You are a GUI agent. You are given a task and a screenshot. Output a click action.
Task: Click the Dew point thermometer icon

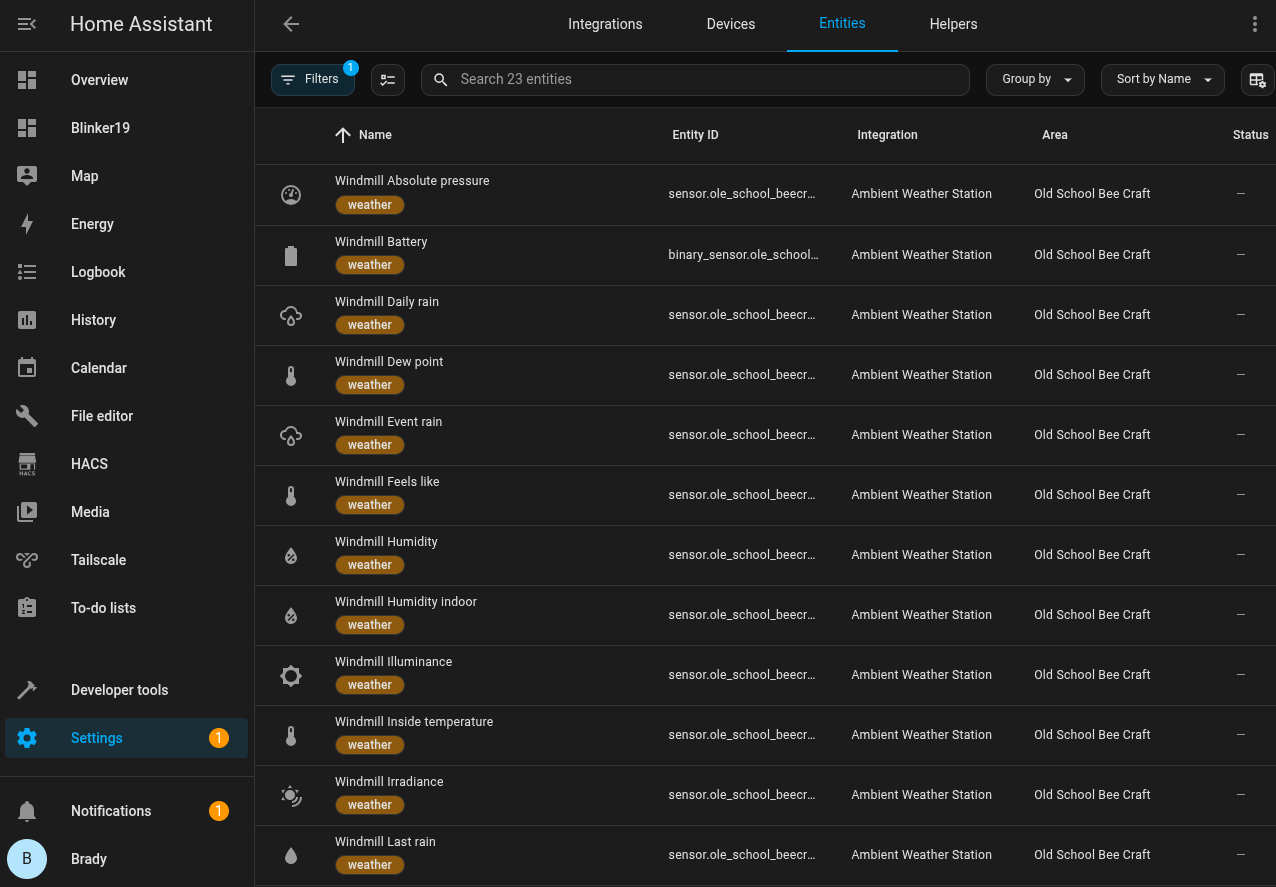click(x=291, y=376)
